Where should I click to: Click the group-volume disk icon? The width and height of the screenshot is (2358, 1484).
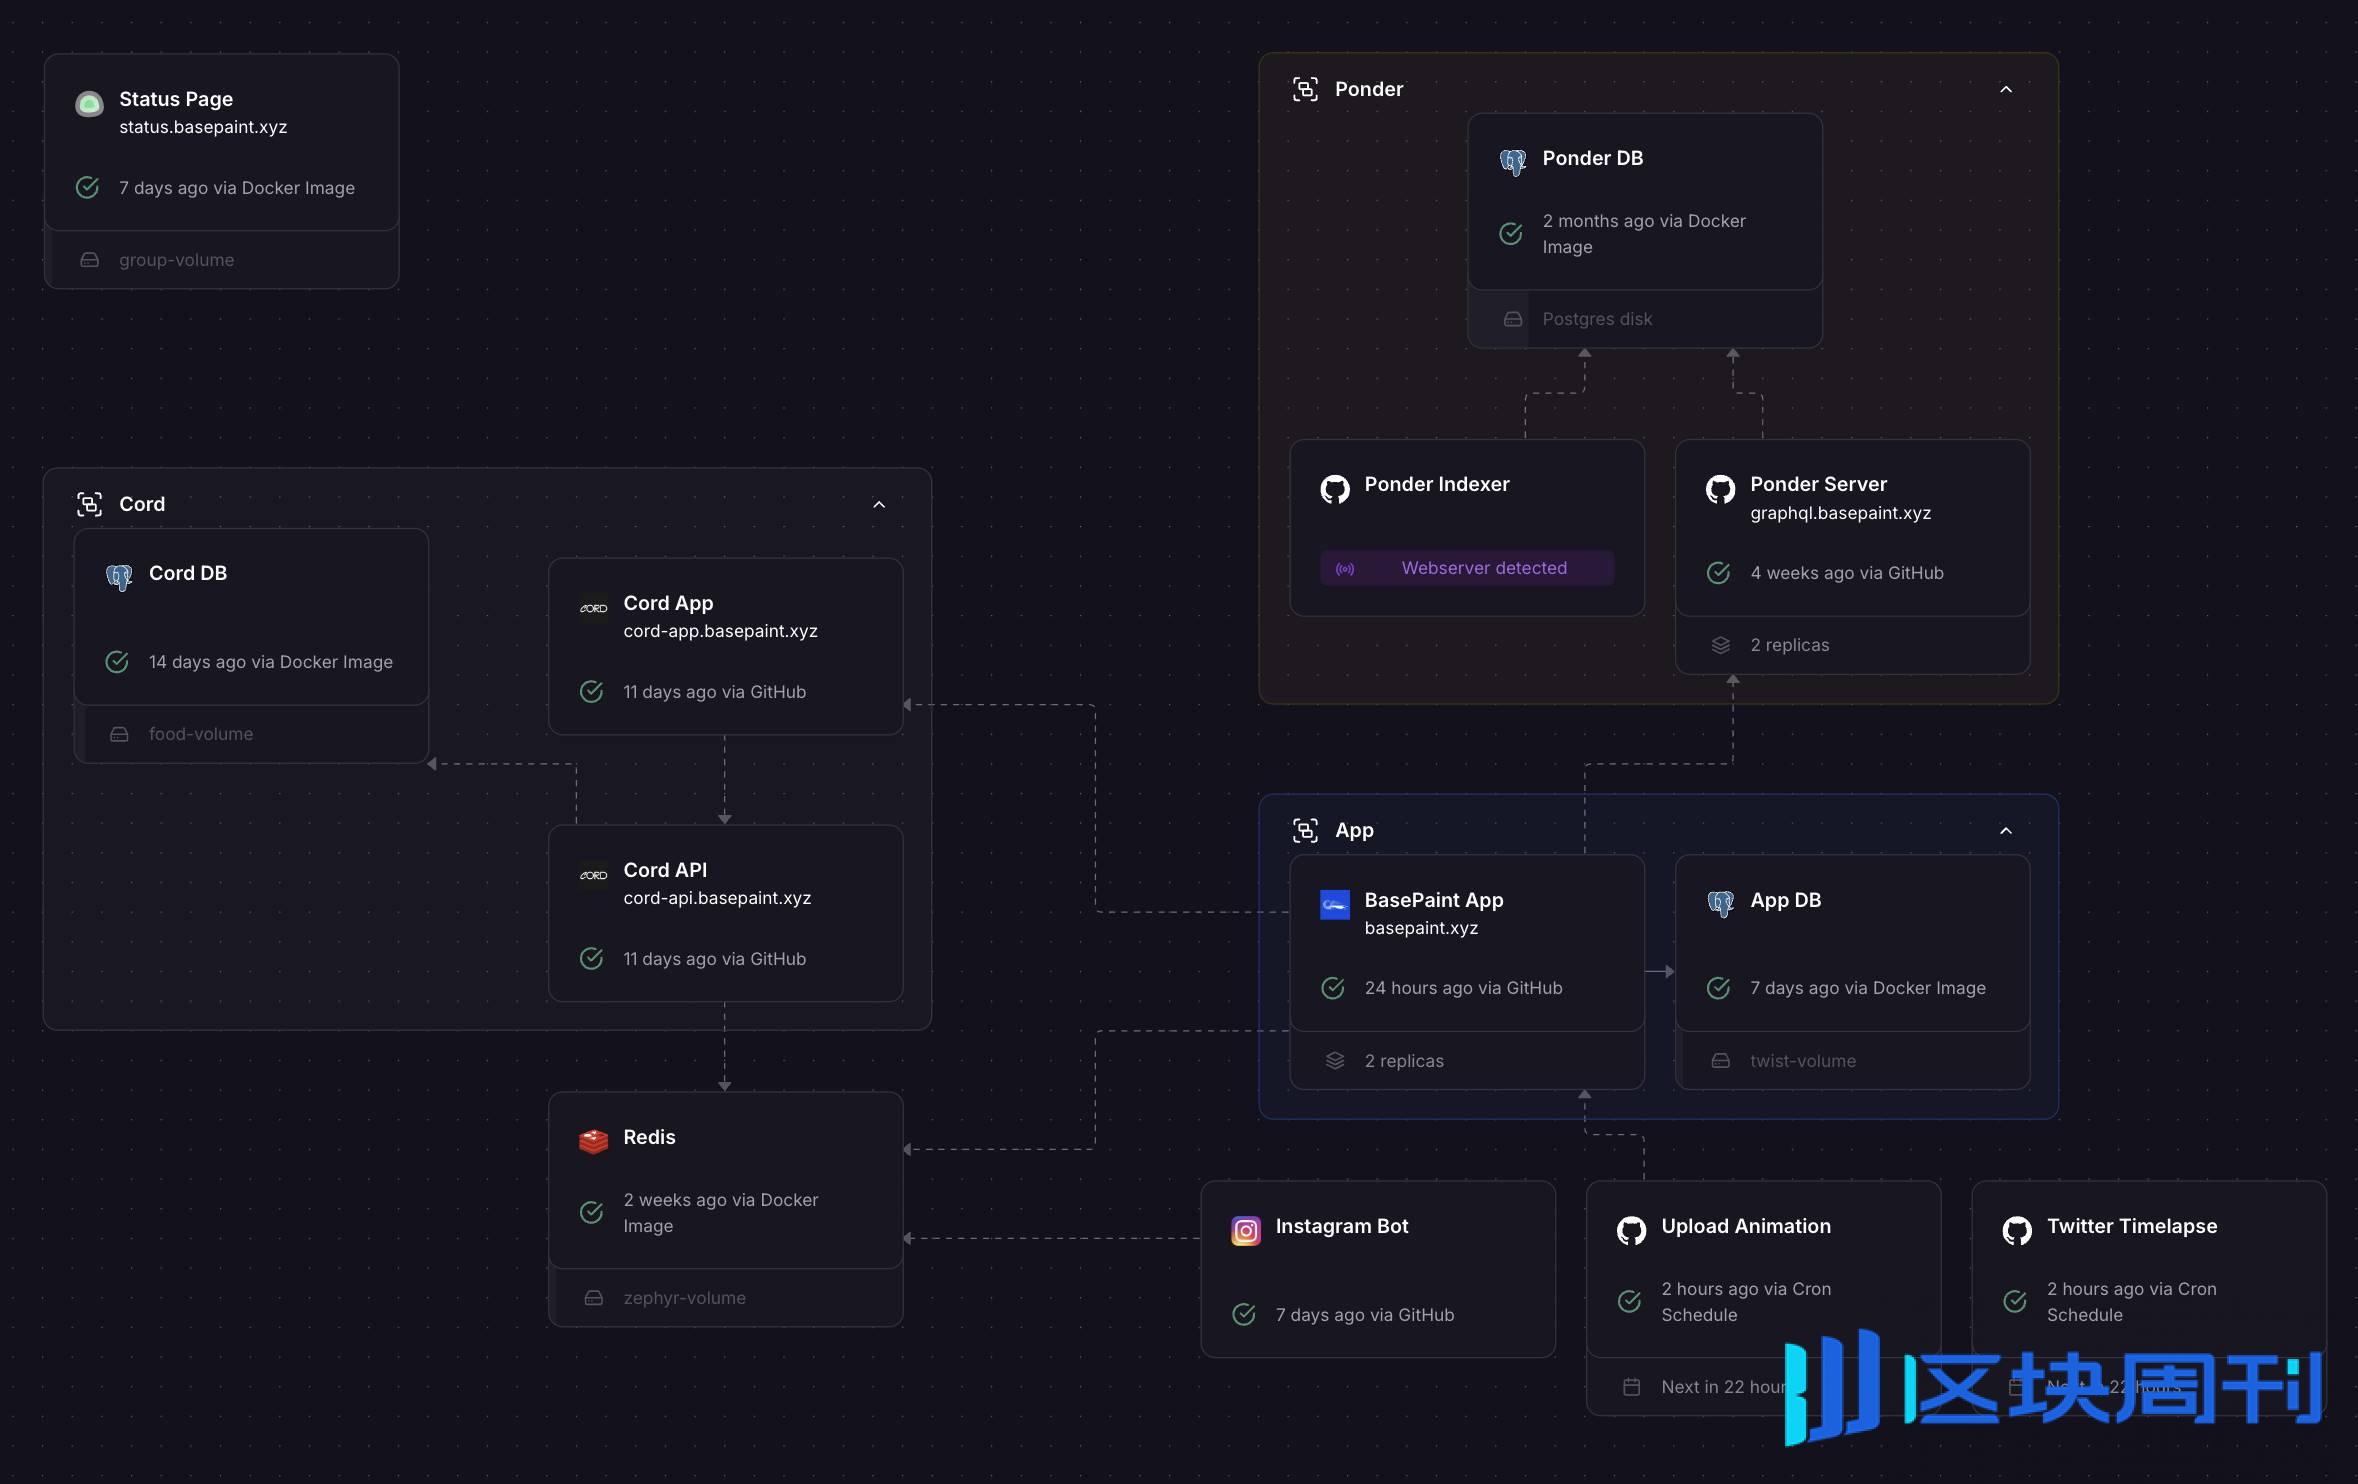click(x=89, y=260)
